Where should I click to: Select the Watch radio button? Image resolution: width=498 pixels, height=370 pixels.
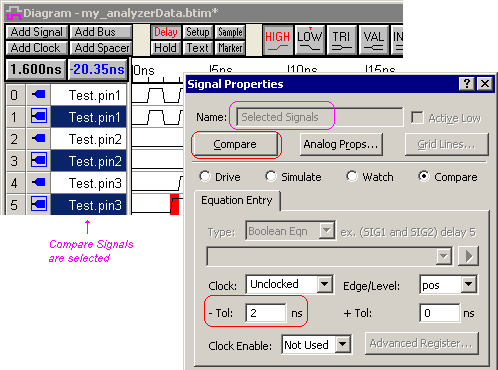click(x=352, y=176)
